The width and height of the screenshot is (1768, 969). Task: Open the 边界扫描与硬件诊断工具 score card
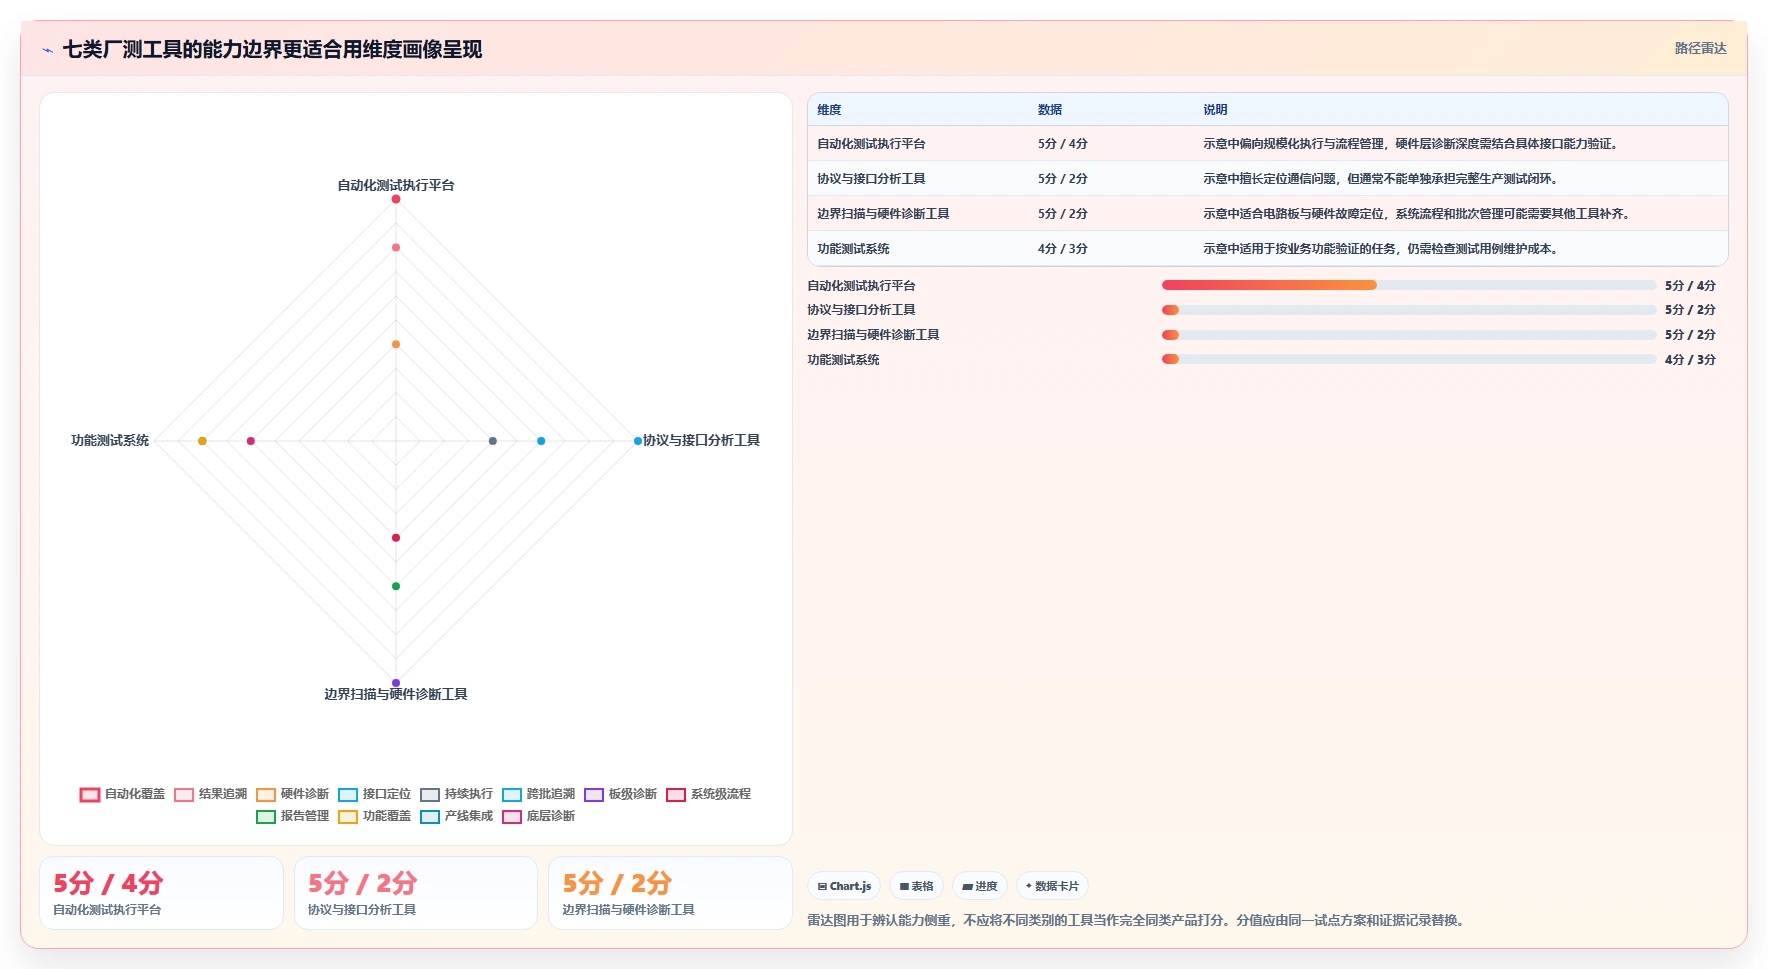pyautogui.click(x=670, y=893)
